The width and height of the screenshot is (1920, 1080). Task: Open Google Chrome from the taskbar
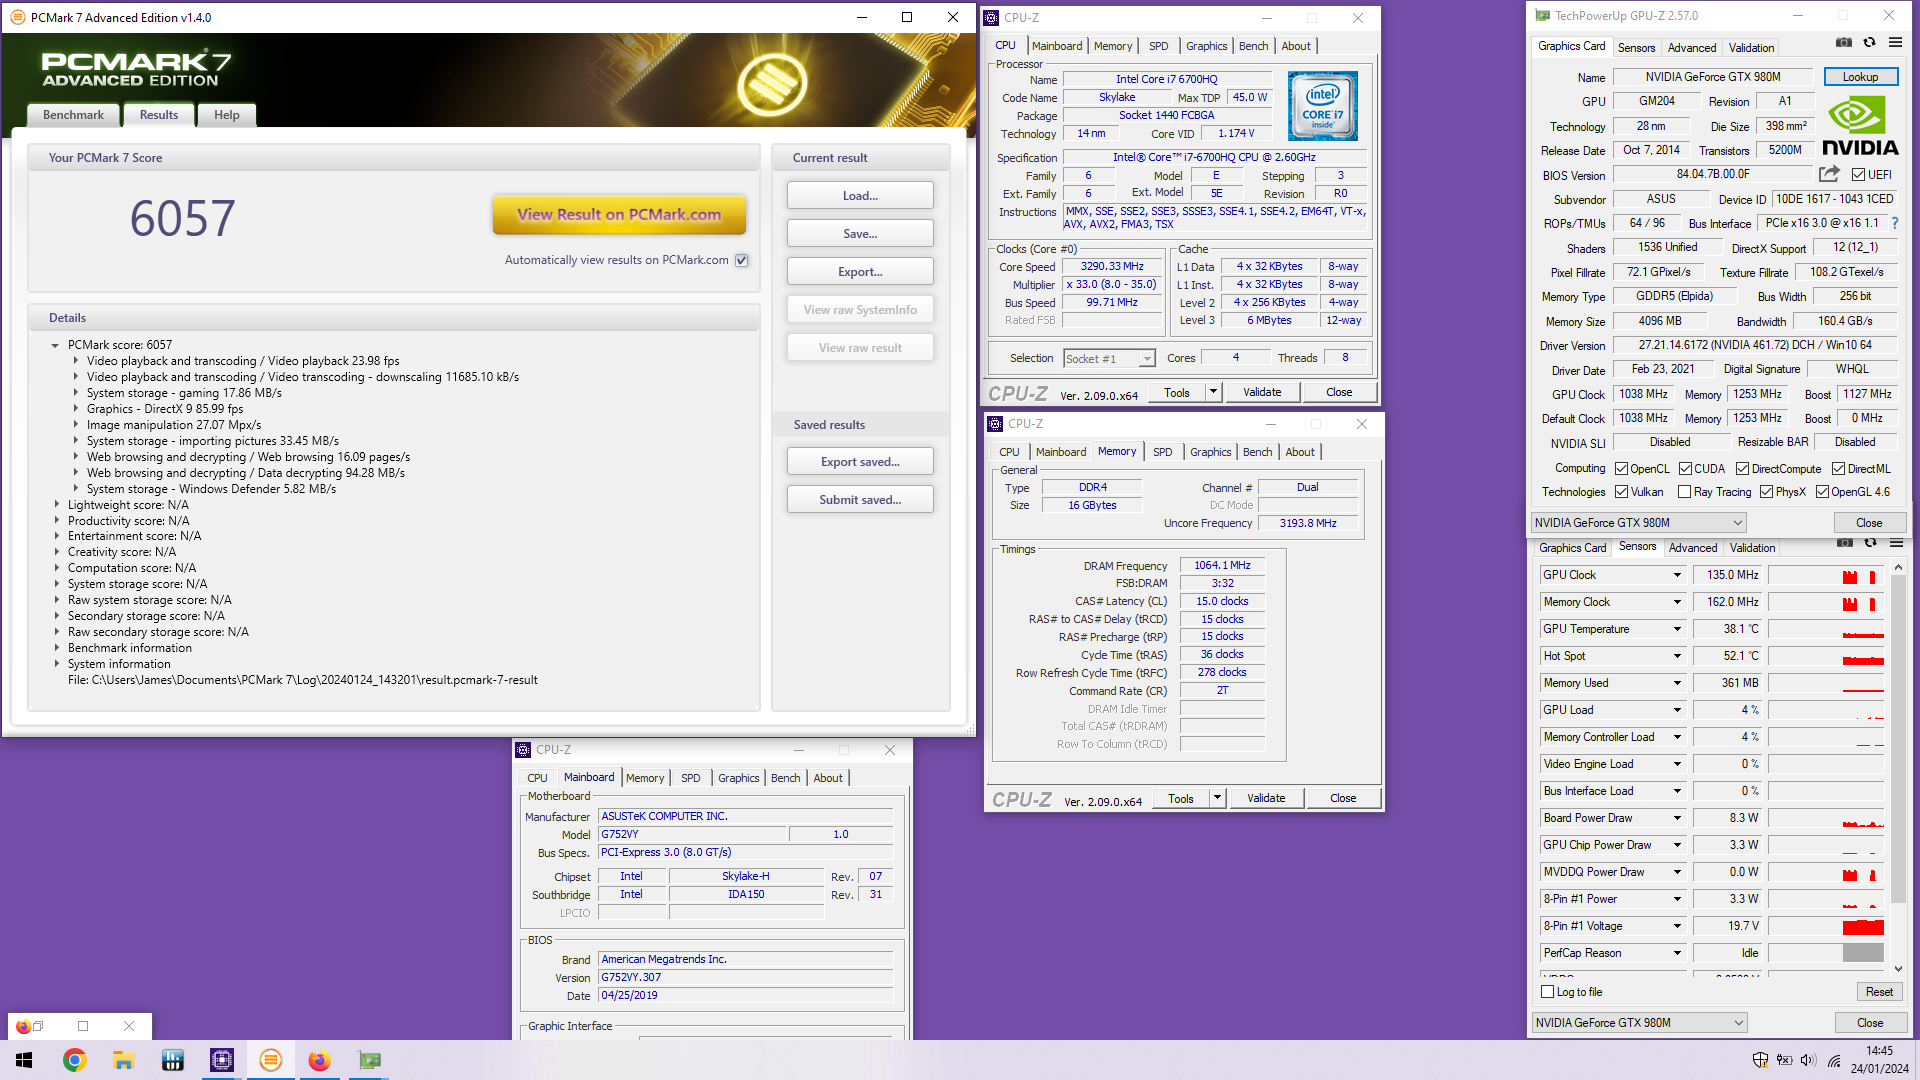click(x=74, y=1060)
